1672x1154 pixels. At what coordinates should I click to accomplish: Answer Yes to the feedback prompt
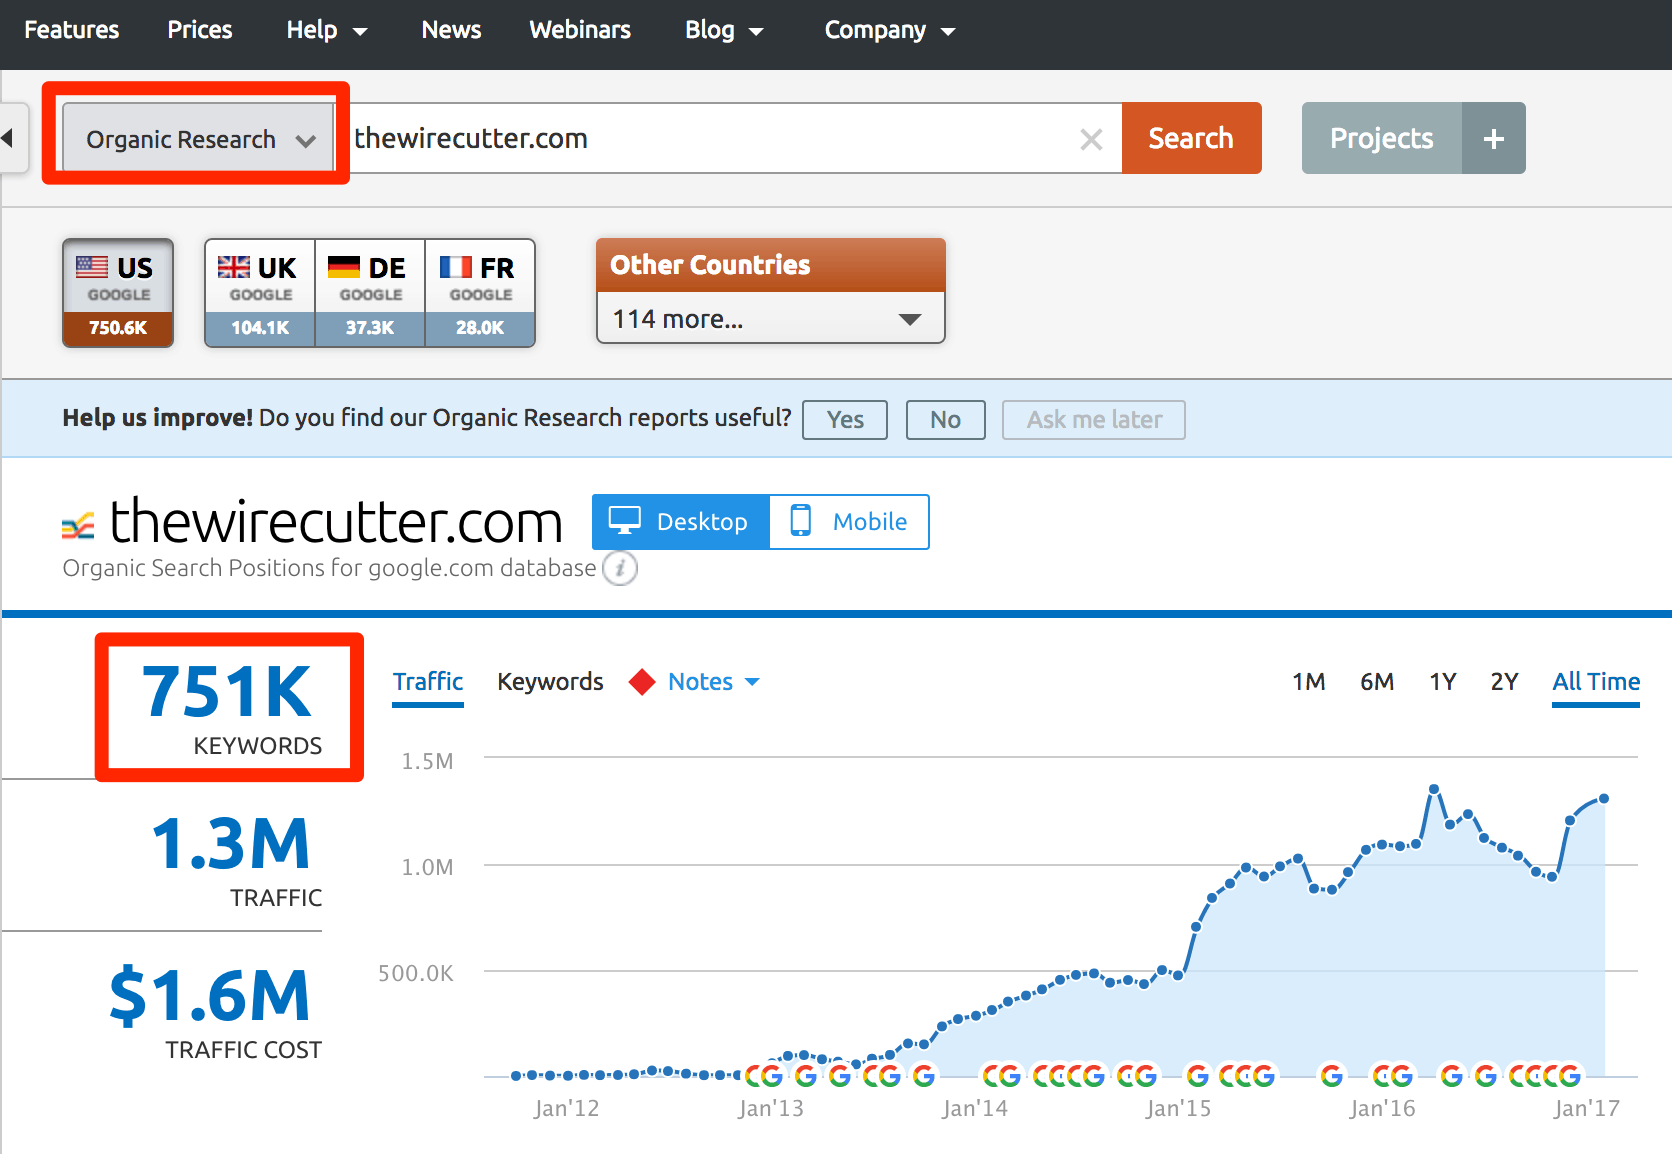845,420
